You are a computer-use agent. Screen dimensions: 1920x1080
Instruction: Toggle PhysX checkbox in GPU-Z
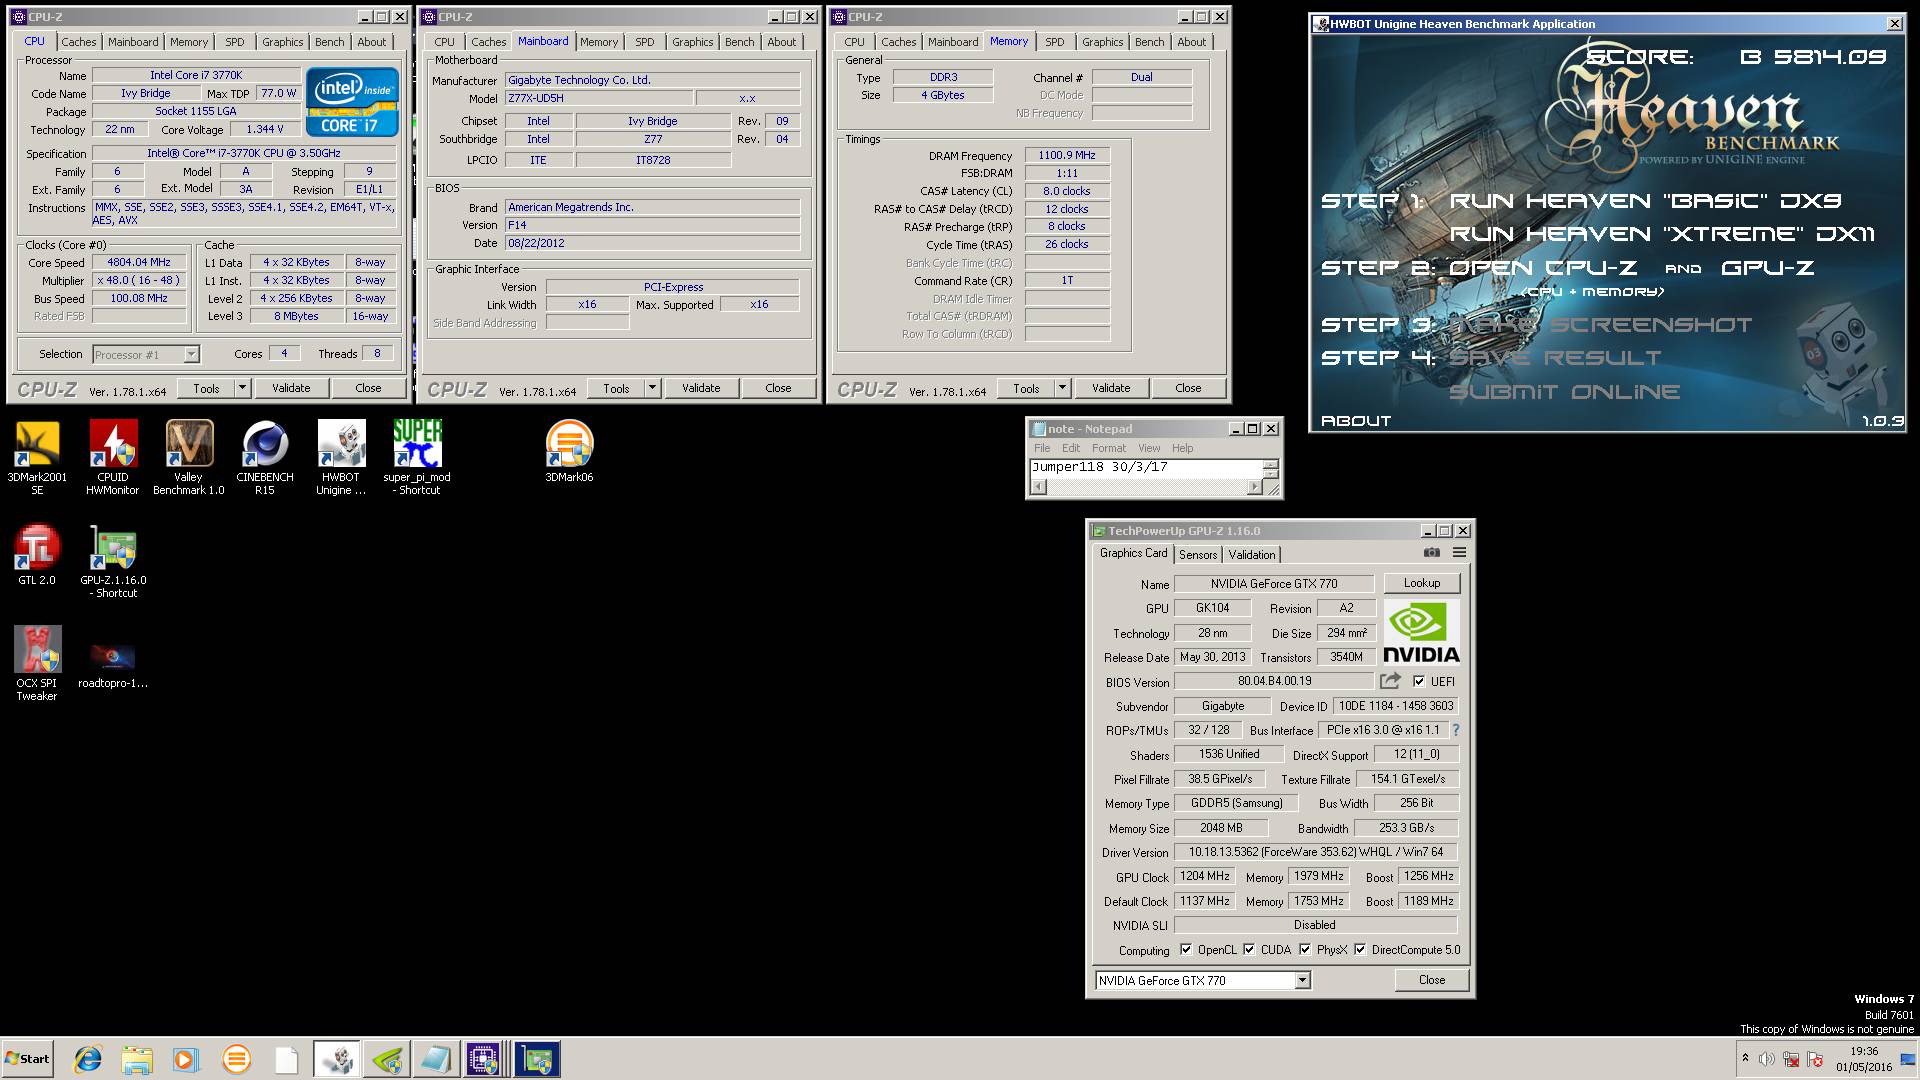(x=1305, y=949)
